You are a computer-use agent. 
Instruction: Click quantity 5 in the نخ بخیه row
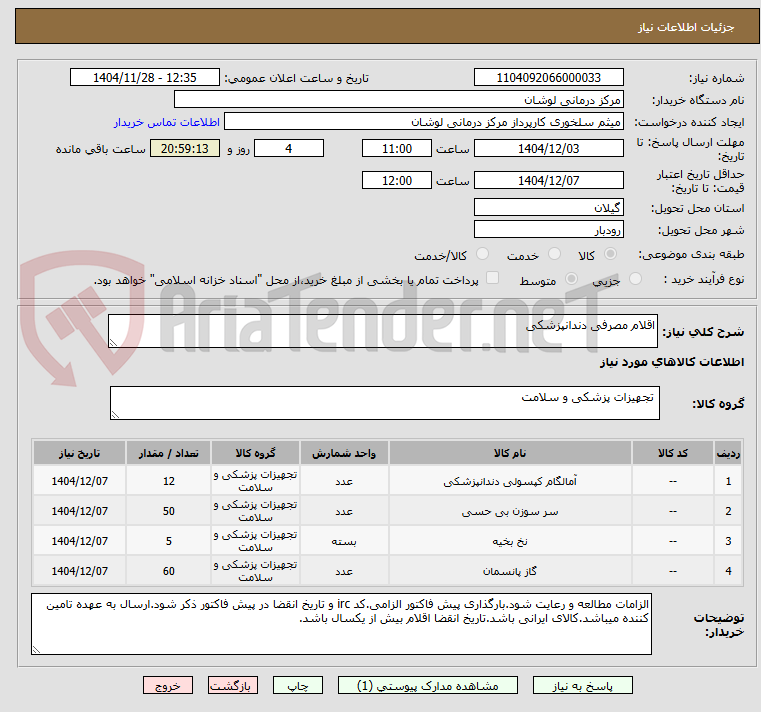(x=168, y=541)
